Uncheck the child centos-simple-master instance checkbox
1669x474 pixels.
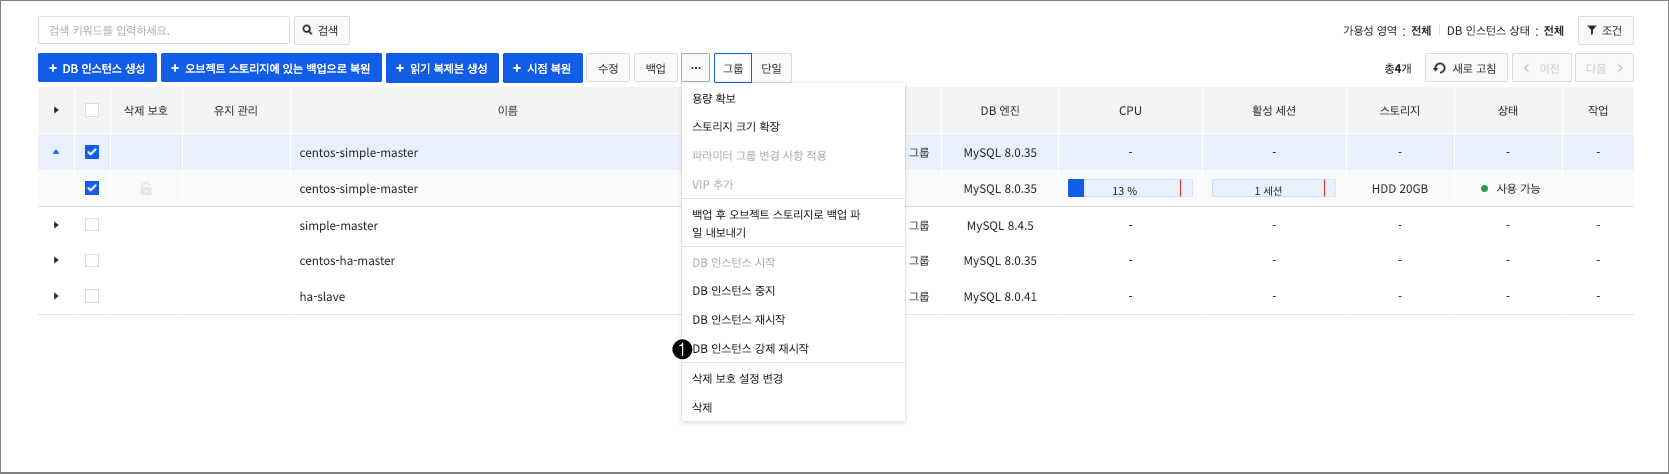92,188
